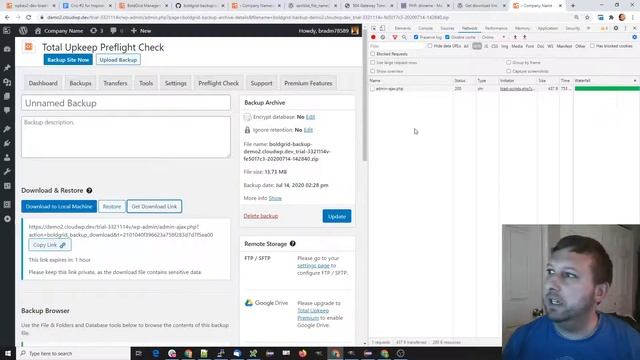640x360 pixels.
Task: Open the Preflight Check tab
Action: [x=218, y=83]
